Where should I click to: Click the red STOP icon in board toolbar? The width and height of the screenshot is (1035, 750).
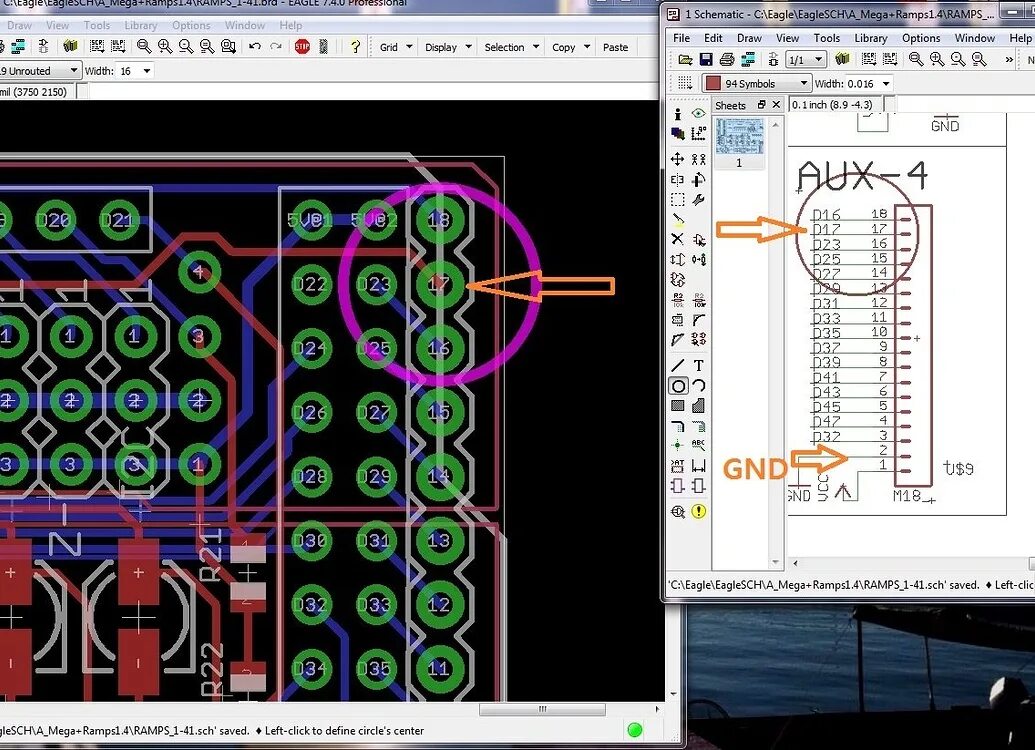302,46
